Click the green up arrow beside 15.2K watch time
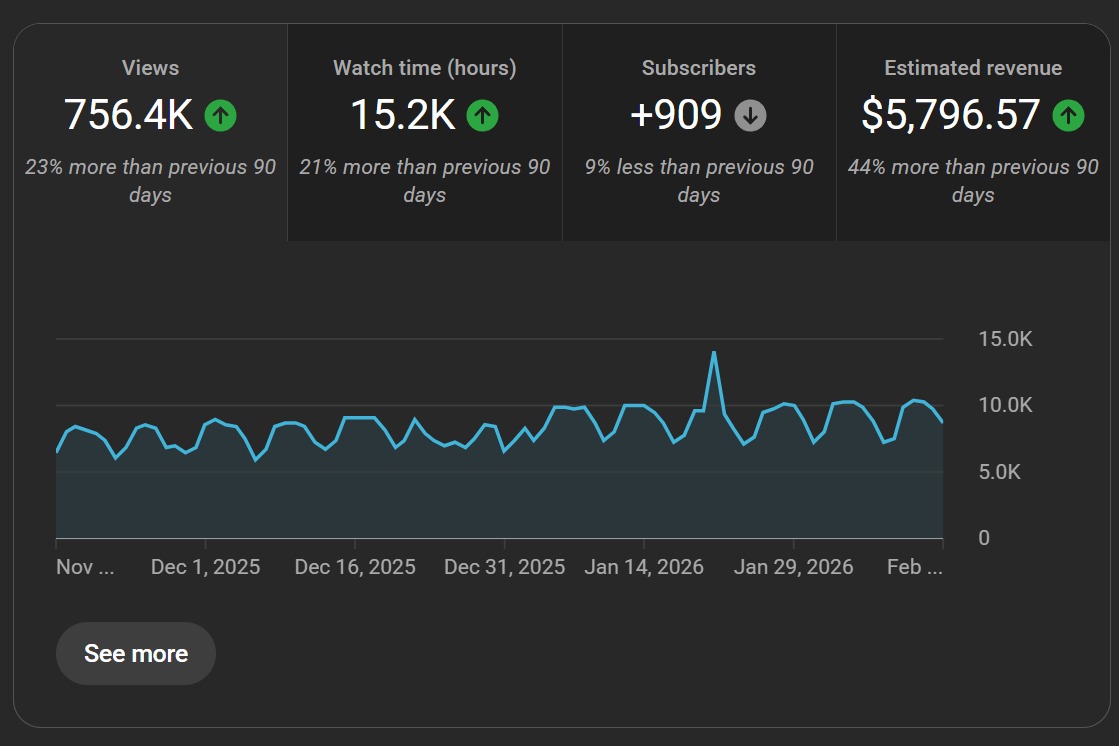This screenshot has width=1119, height=746. click(482, 116)
